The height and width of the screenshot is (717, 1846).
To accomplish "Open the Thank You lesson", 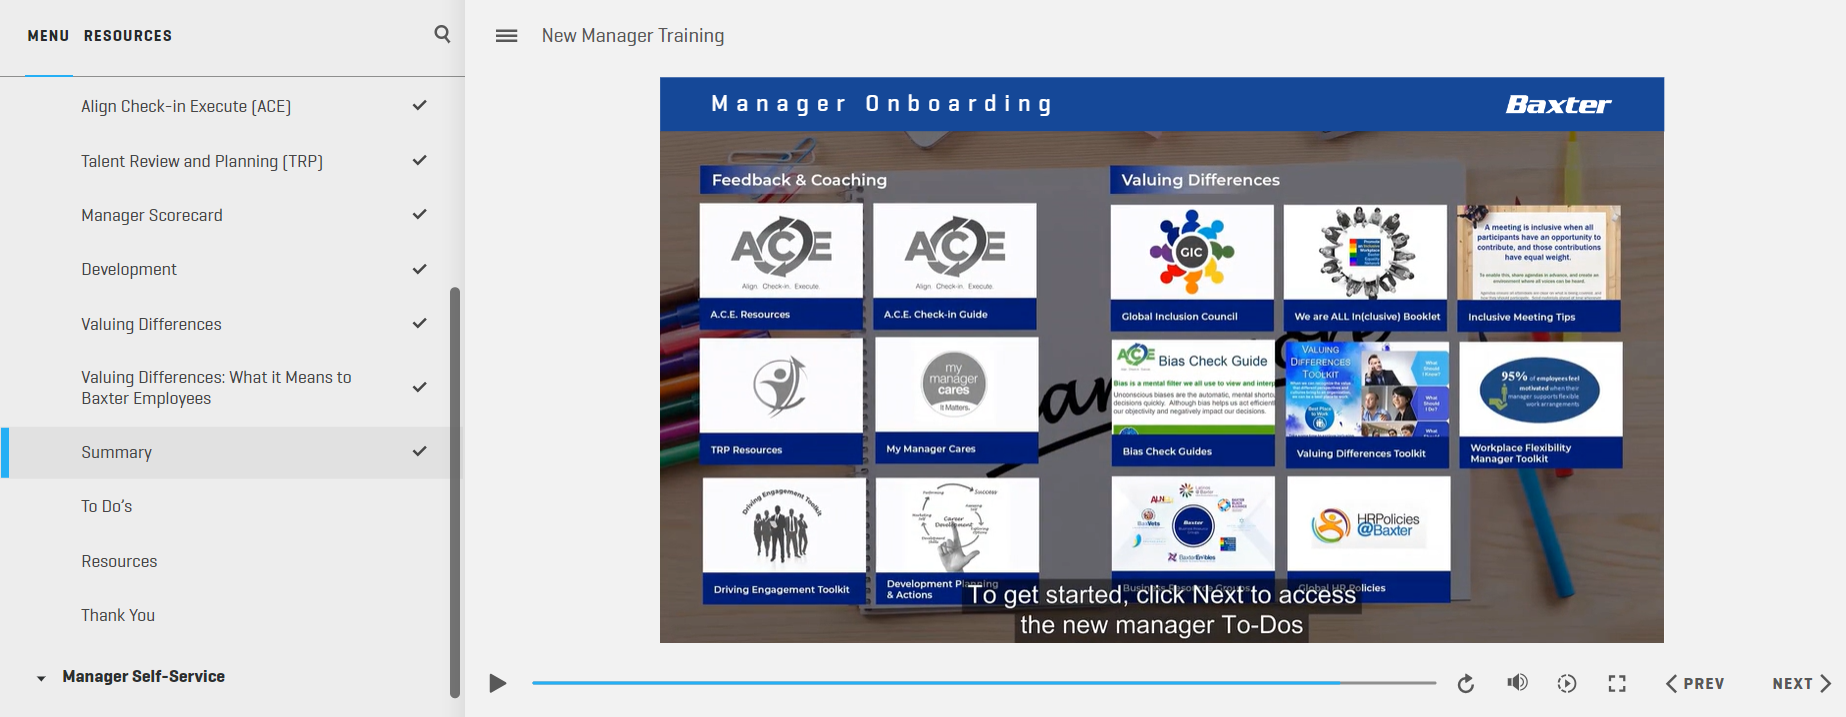I will click(232, 615).
